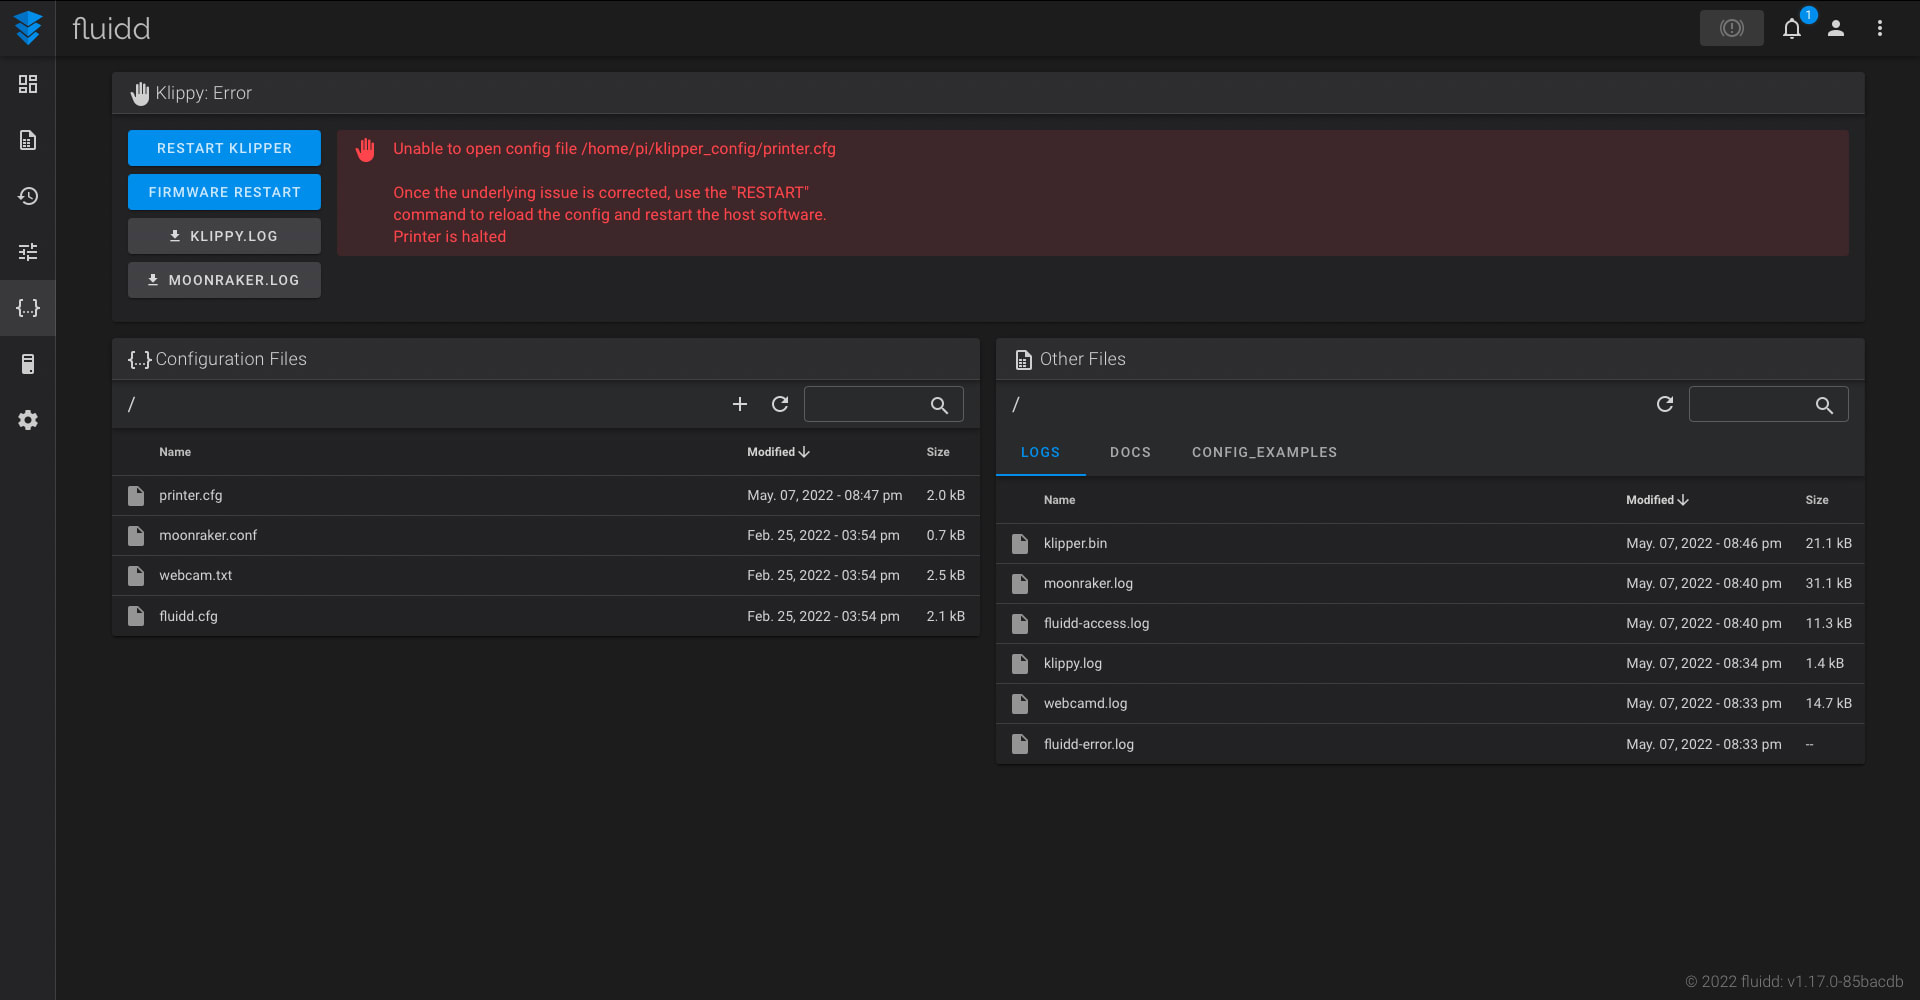Open the user account icon
Screen dimensions: 1920x1000
[x=1836, y=28]
